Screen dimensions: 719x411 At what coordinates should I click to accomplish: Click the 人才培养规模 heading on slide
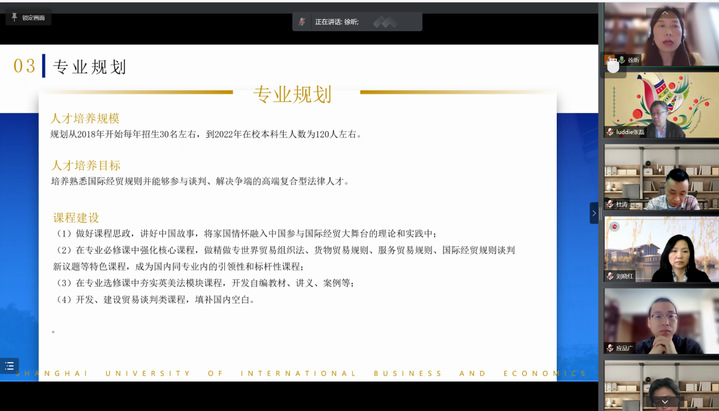pyautogui.click(x=84, y=118)
